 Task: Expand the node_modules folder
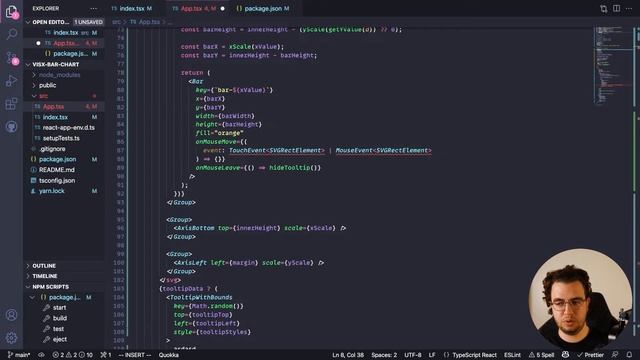click(x=59, y=75)
